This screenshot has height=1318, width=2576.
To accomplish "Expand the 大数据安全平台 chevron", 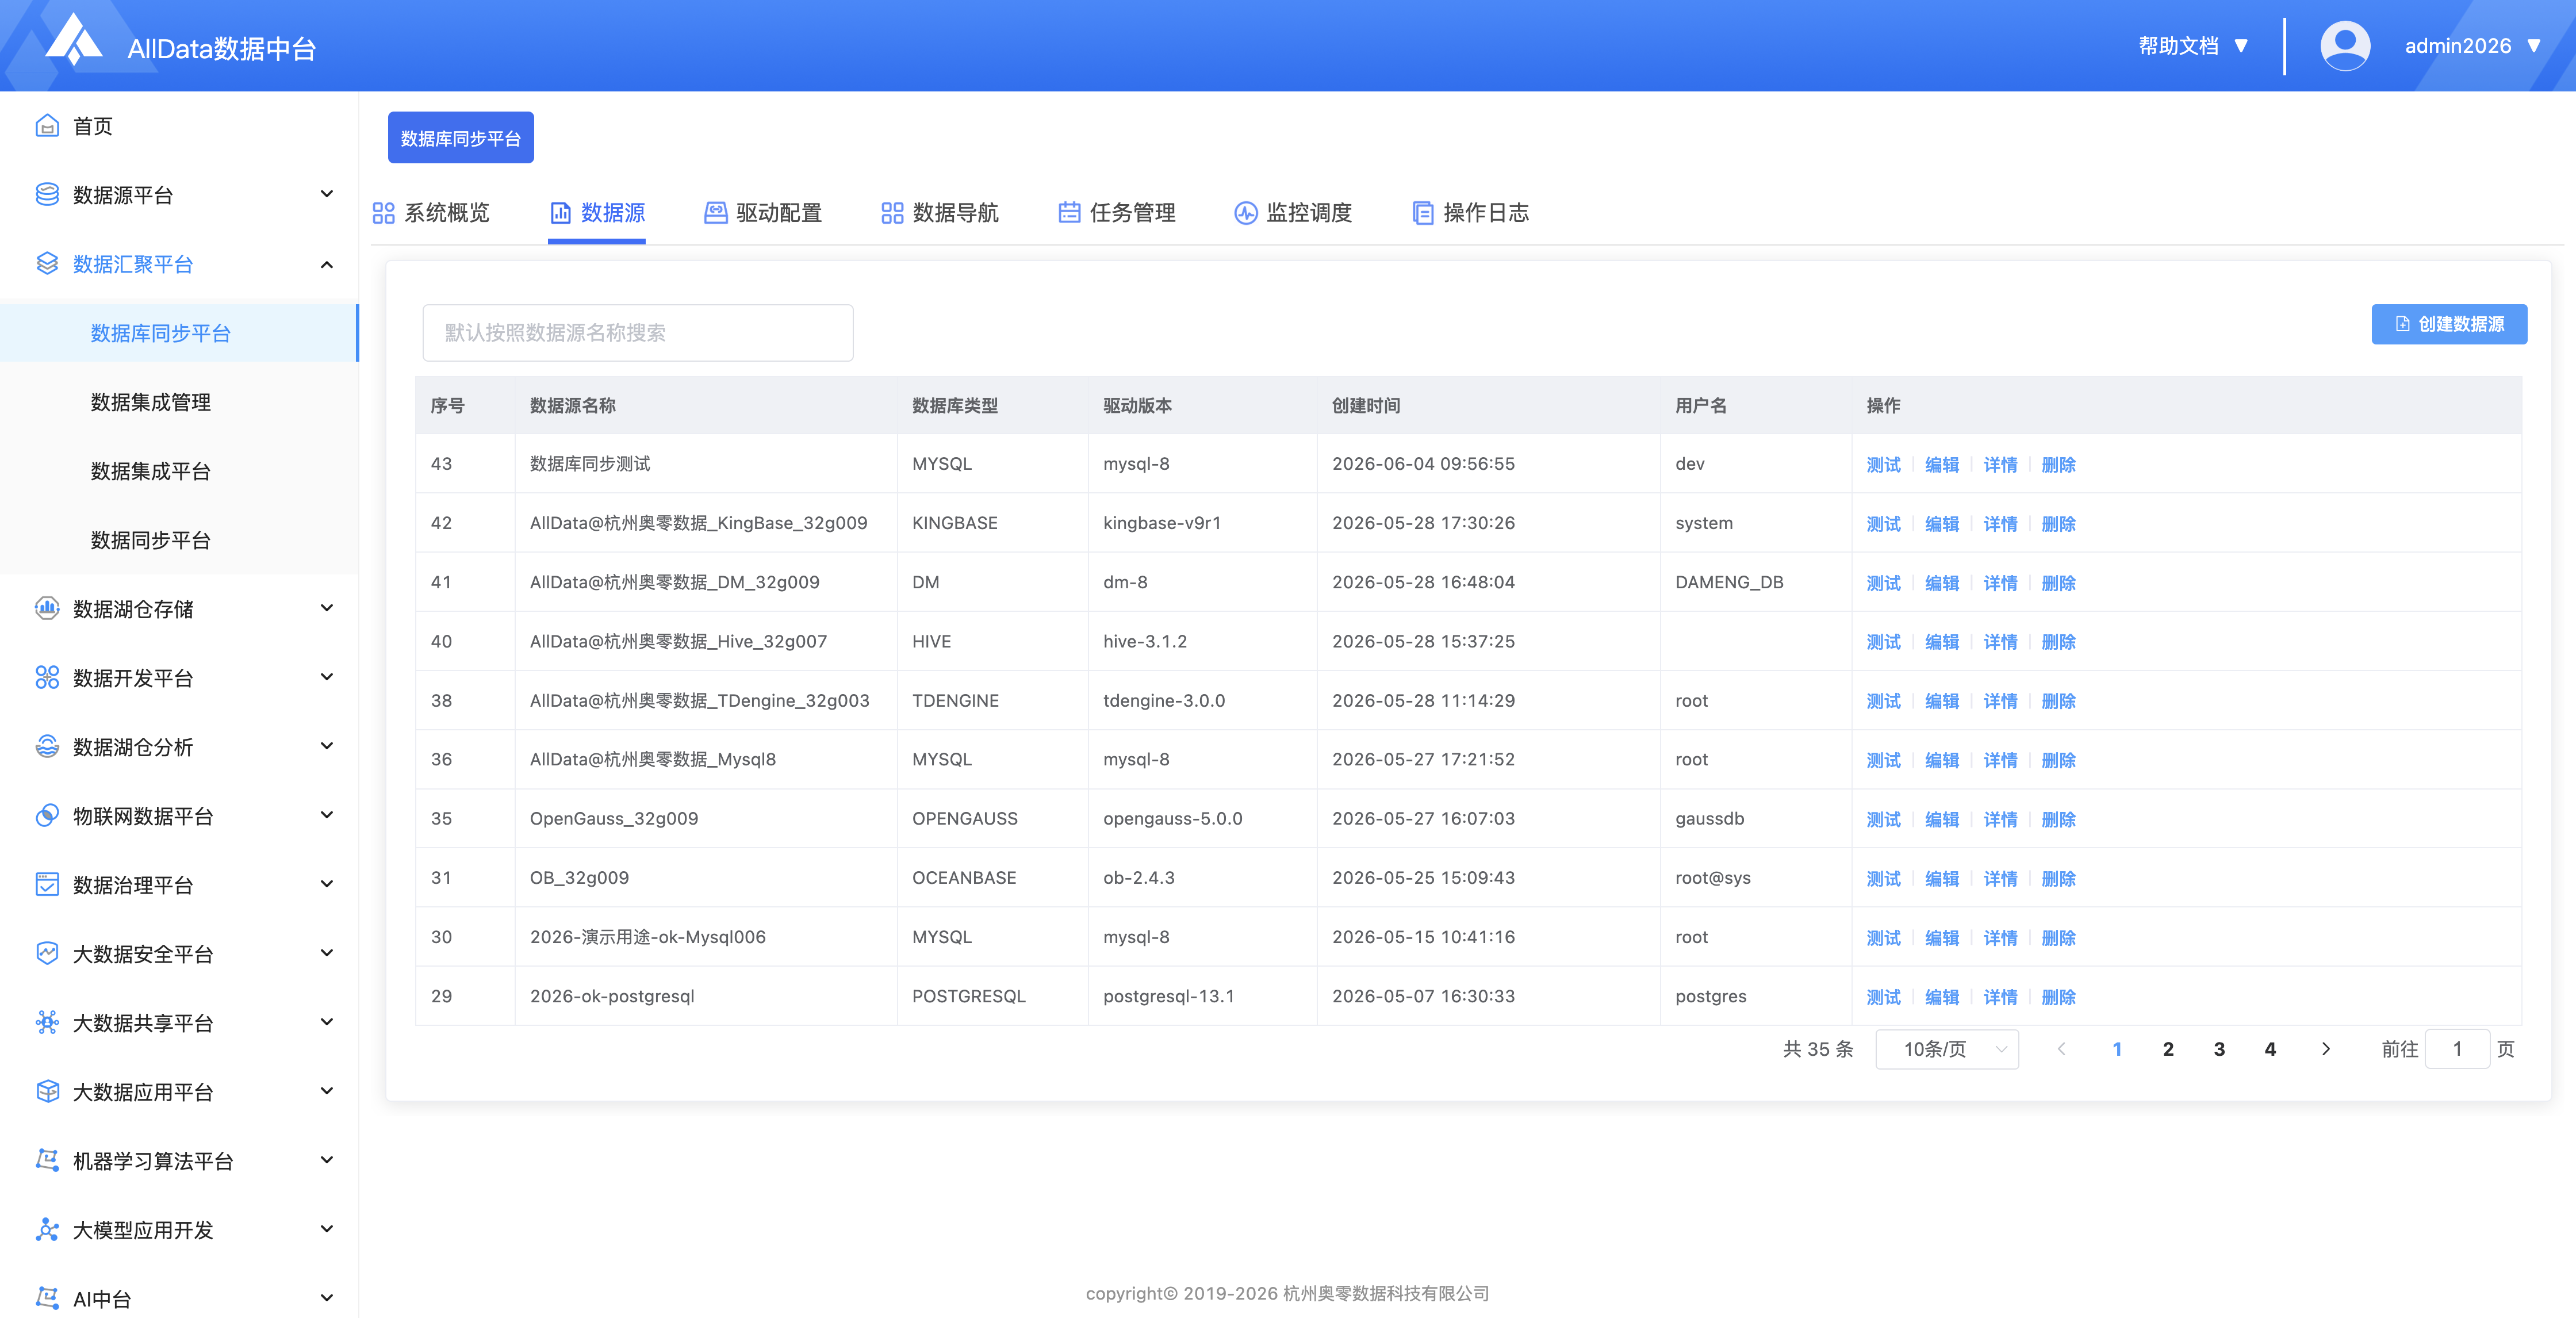I will coord(327,953).
